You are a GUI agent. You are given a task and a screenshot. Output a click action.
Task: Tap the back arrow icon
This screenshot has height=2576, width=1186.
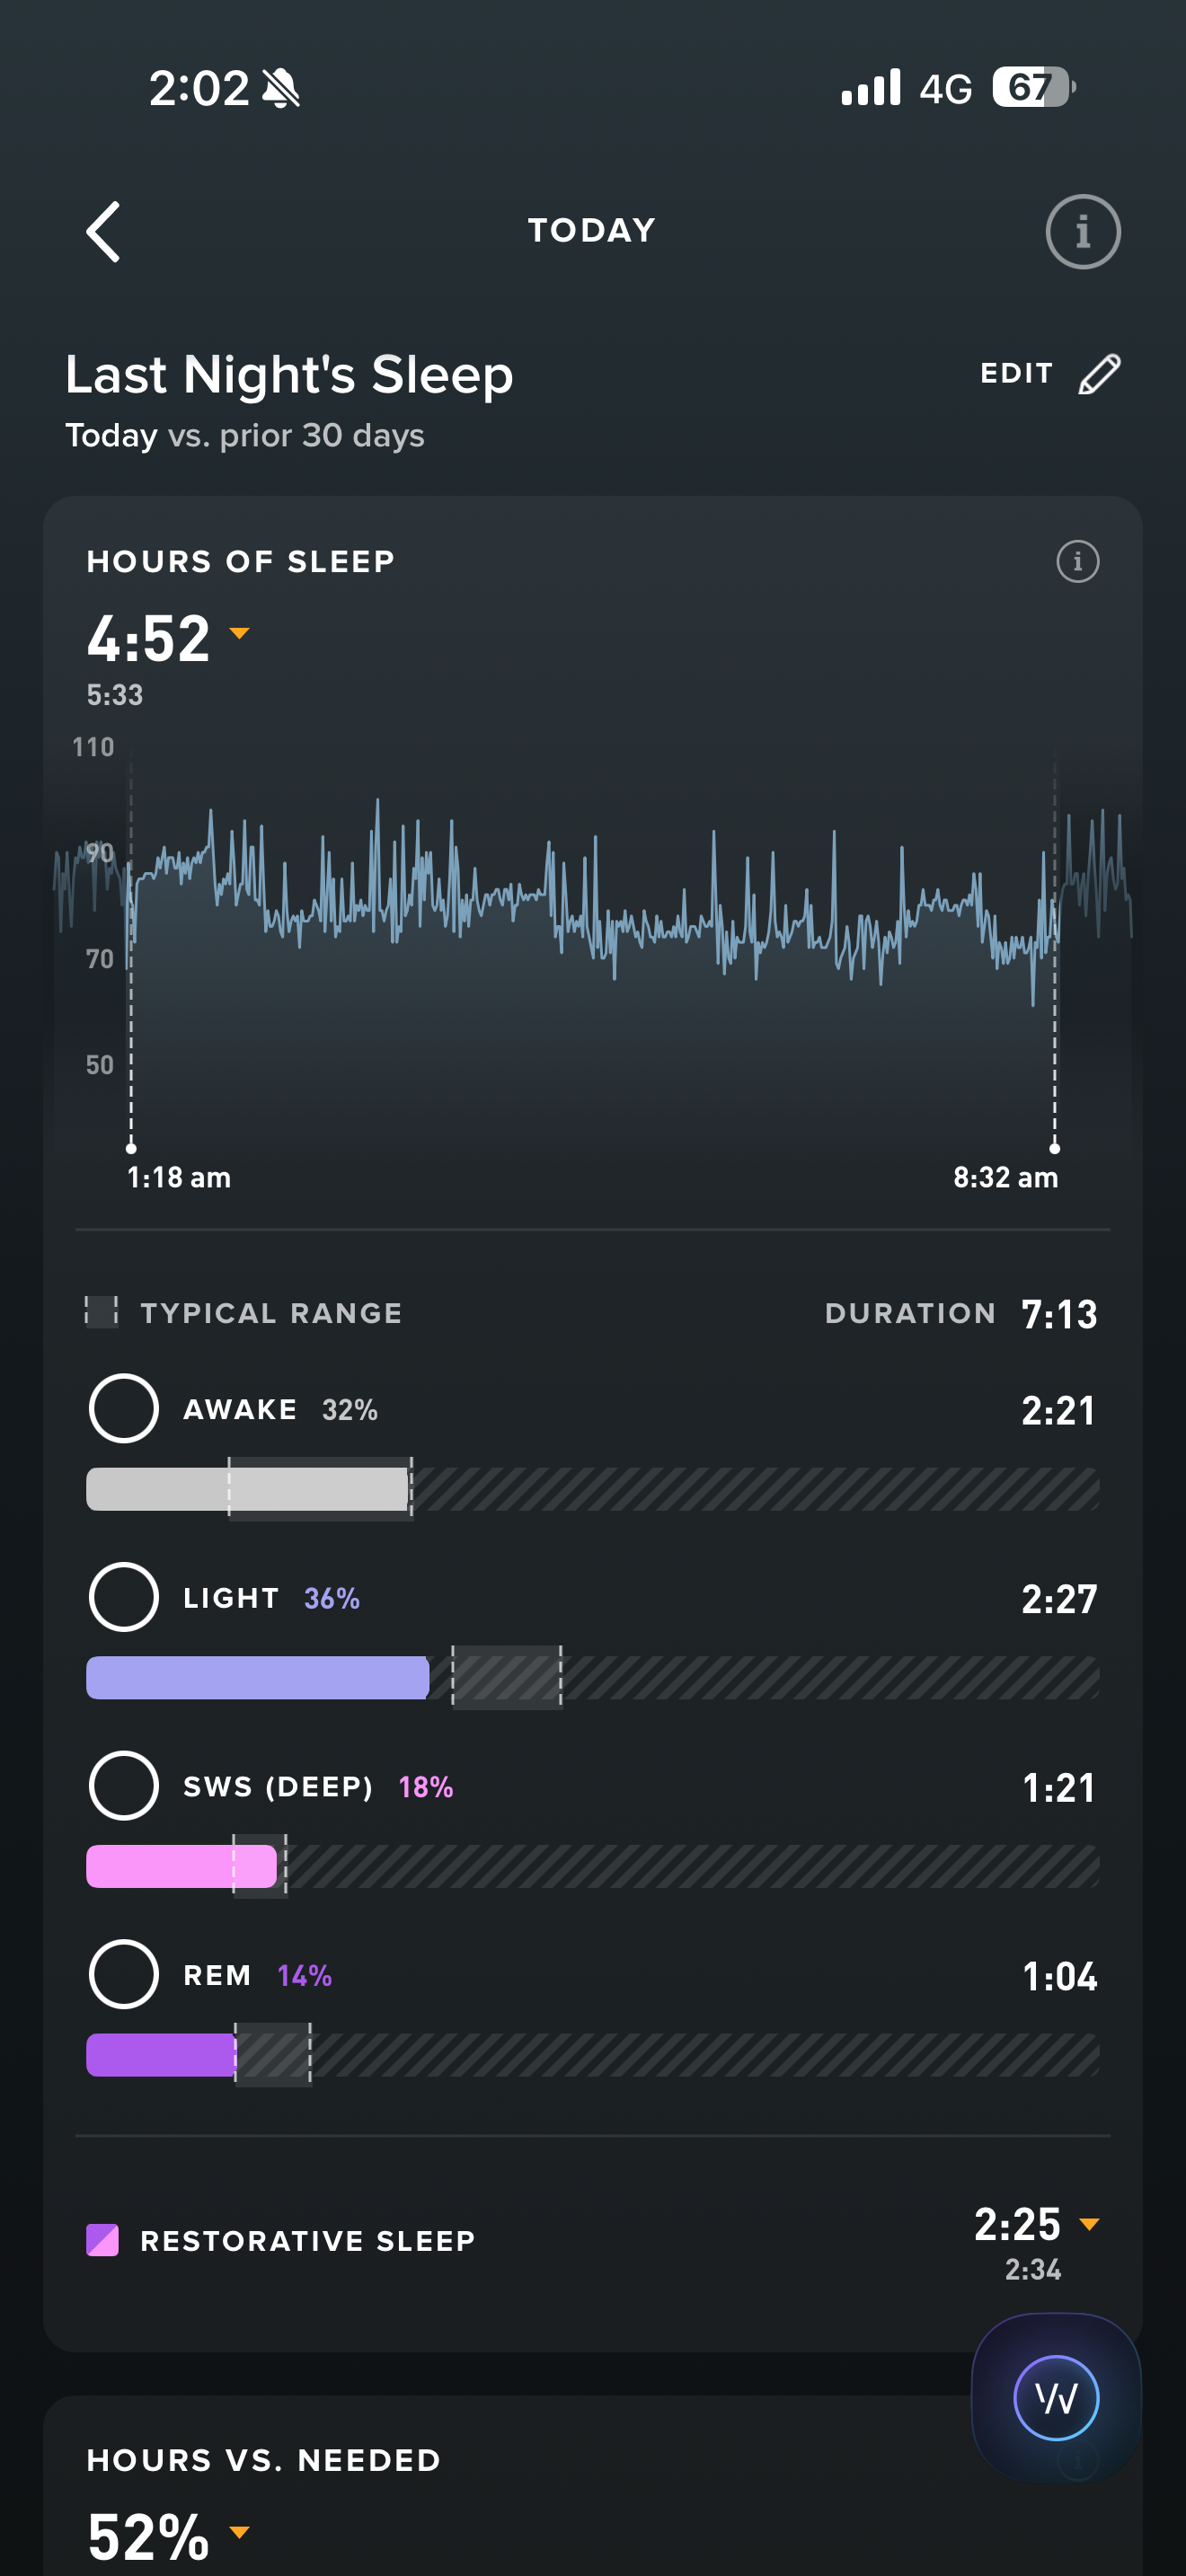point(104,232)
